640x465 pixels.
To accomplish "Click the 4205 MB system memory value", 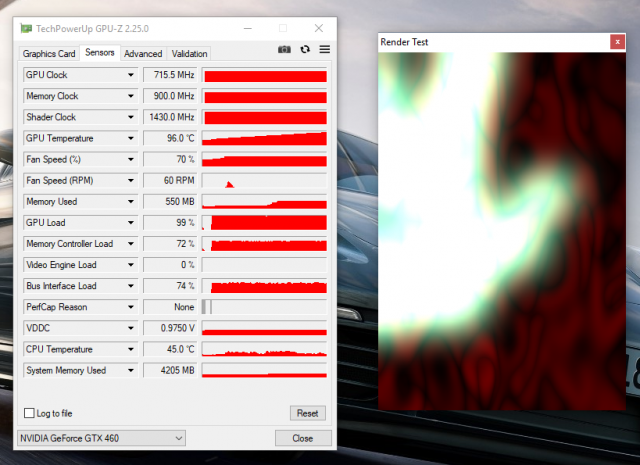I will 170,371.
